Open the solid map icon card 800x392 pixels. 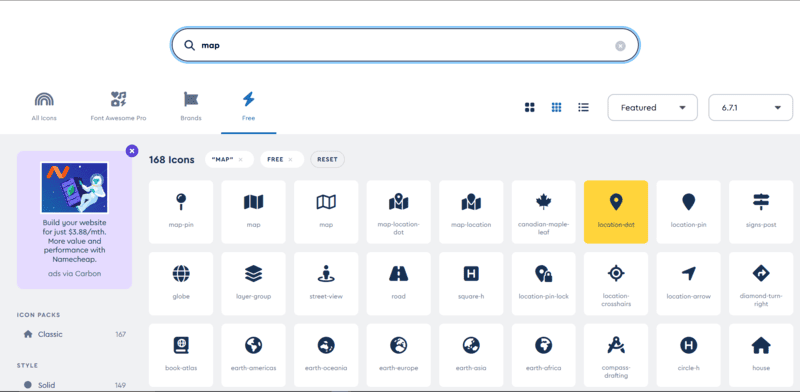pos(254,212)
